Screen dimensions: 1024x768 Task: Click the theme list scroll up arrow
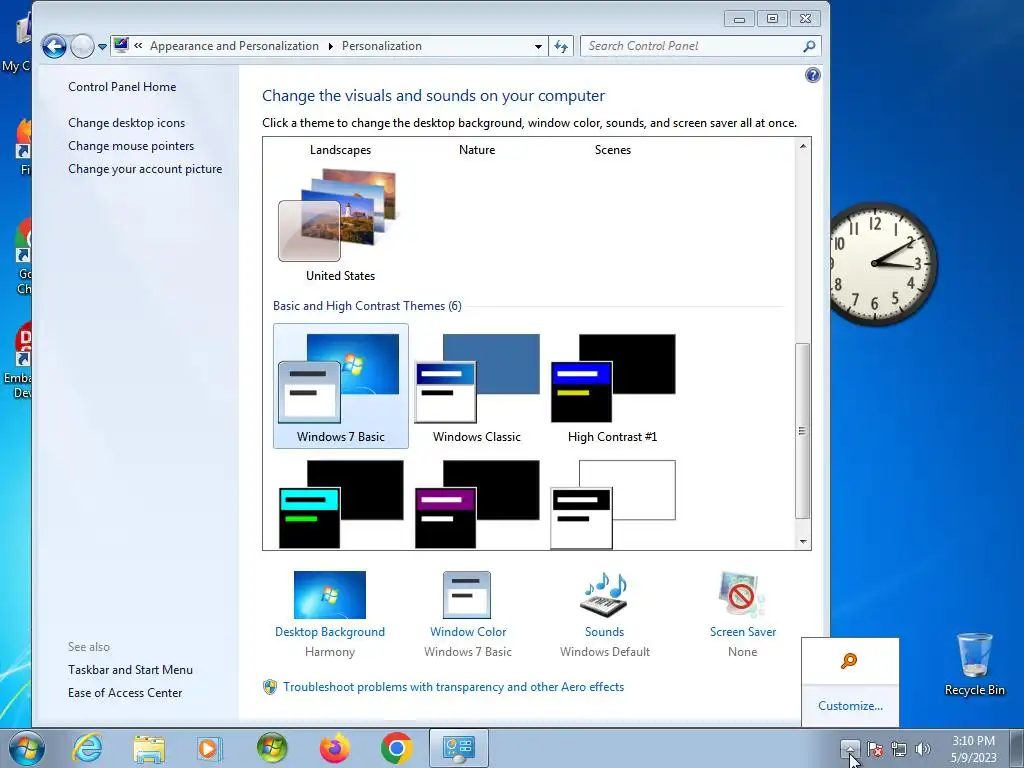pyautogui.click(x=803, y=146)
